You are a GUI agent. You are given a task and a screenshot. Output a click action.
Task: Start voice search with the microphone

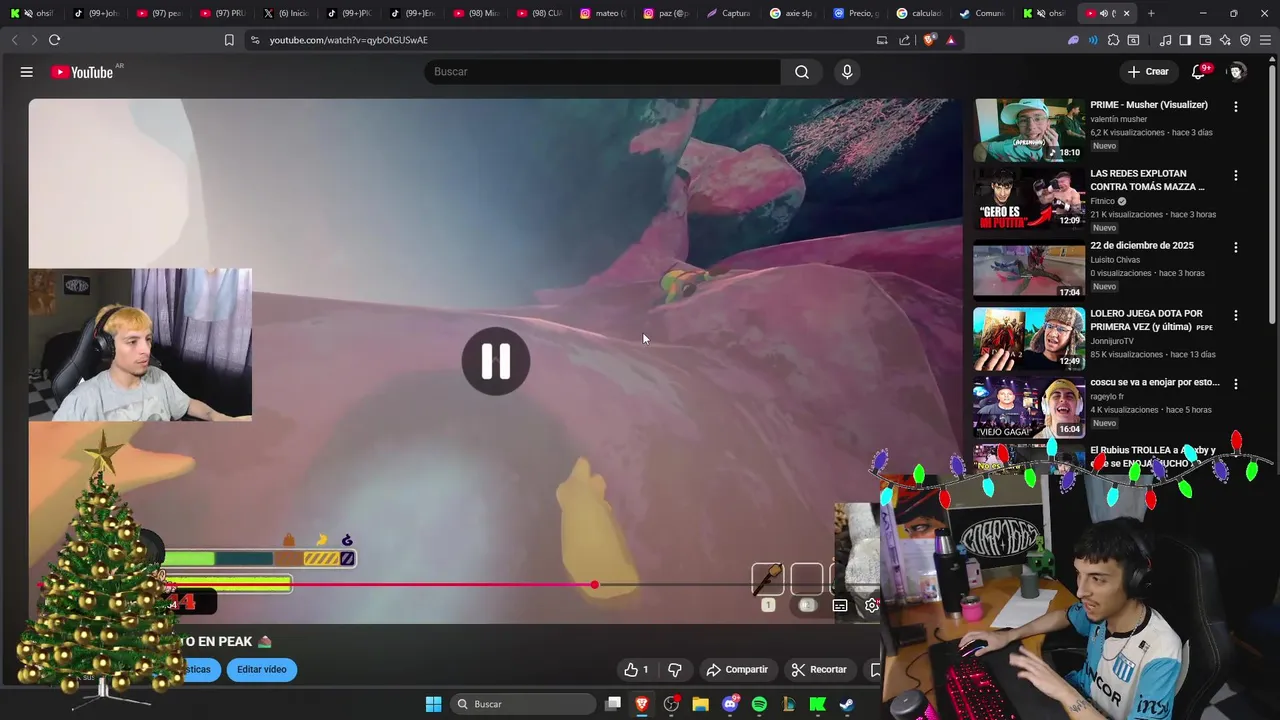[x=847, y=72]
